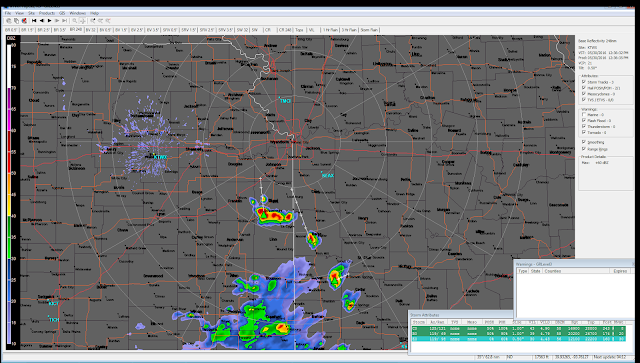Click the magnifier zoom tool icon
The height and width of the screenshot is (363, 640).
(x=74, y=20)
